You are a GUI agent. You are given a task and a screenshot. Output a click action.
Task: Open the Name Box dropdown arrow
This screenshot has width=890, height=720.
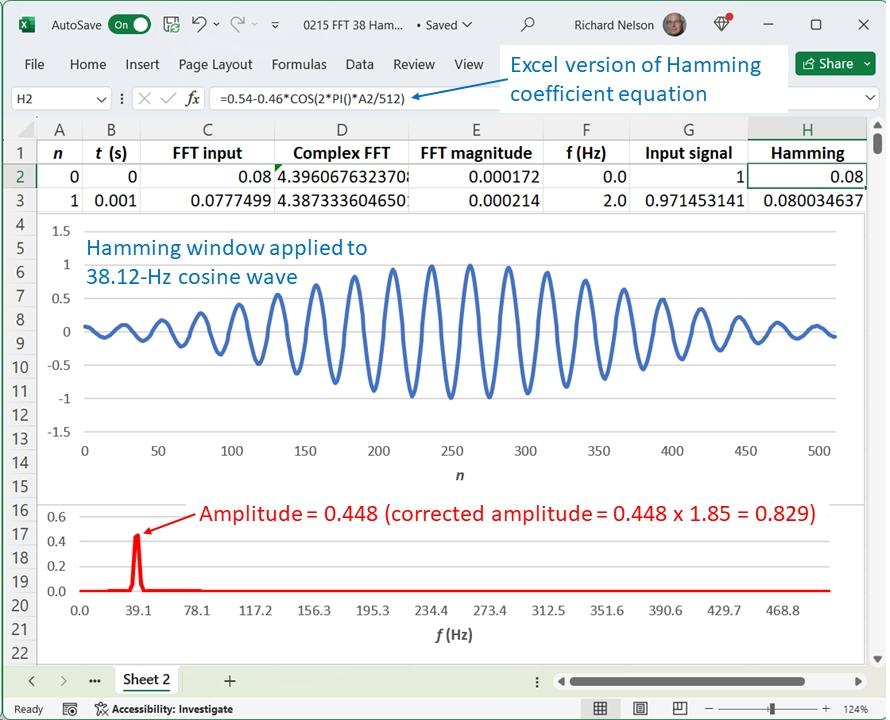(101, 98)
